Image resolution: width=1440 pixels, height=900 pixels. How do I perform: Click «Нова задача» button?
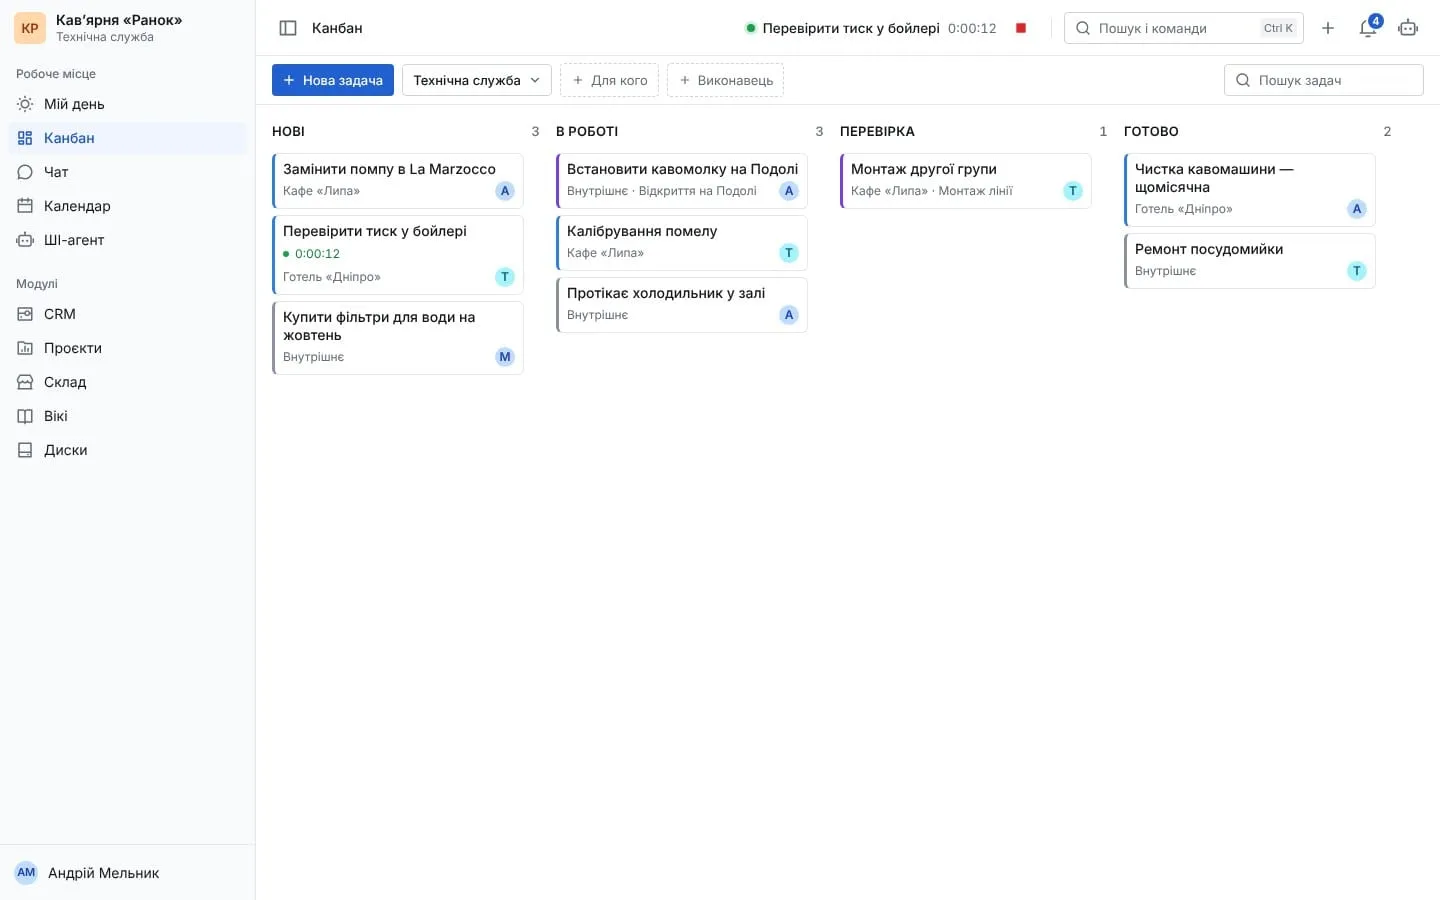(333, 80)
